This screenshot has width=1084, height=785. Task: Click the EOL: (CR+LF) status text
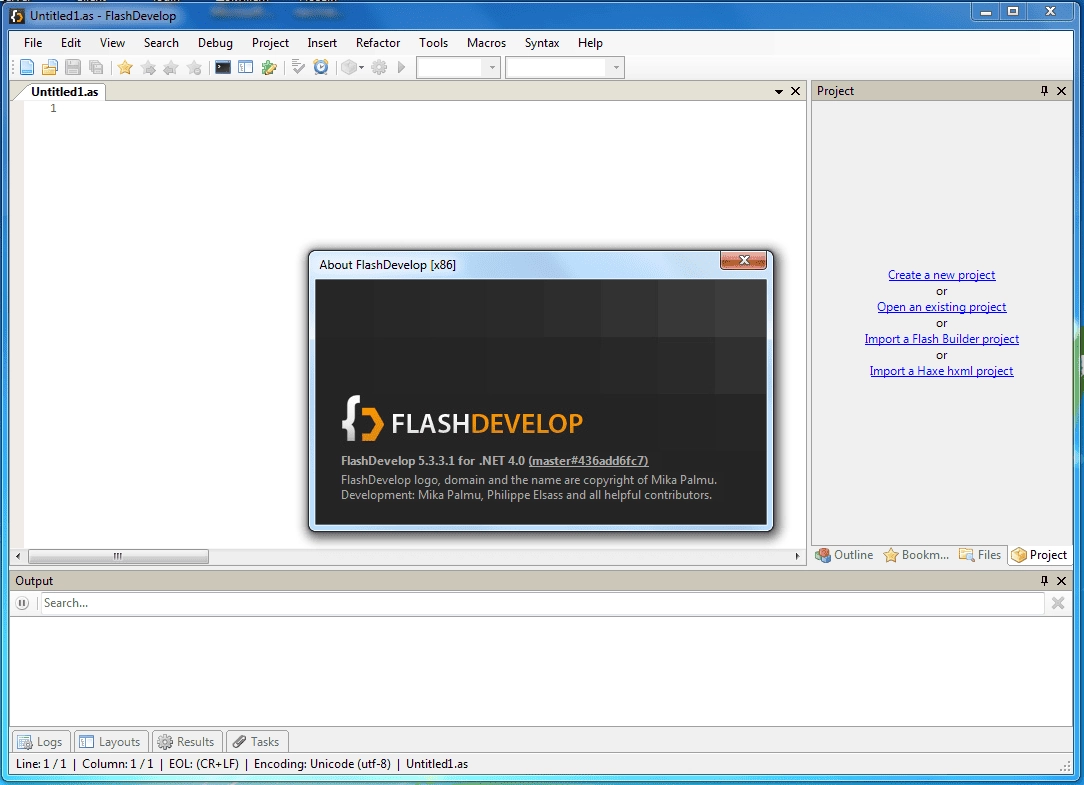[203, 764]
